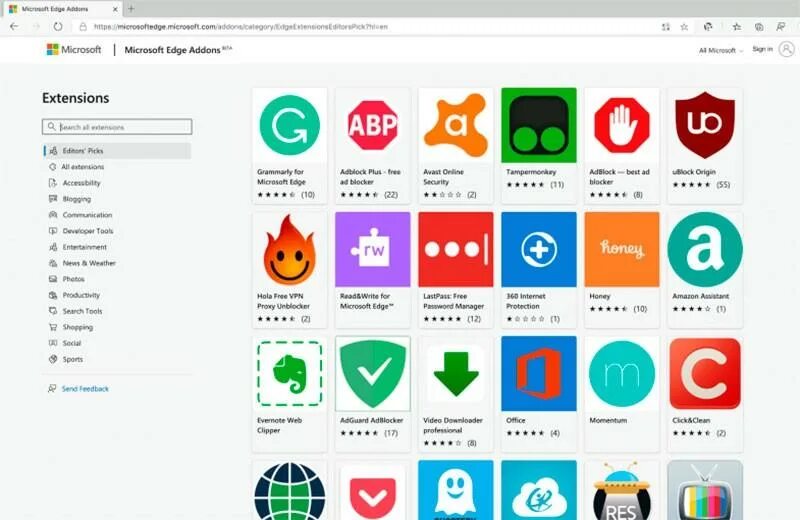The image size is (800, 520).
Task: Select the Hola Free VPN flame icon
Action: pyautogui.click(x=289, y=250)
